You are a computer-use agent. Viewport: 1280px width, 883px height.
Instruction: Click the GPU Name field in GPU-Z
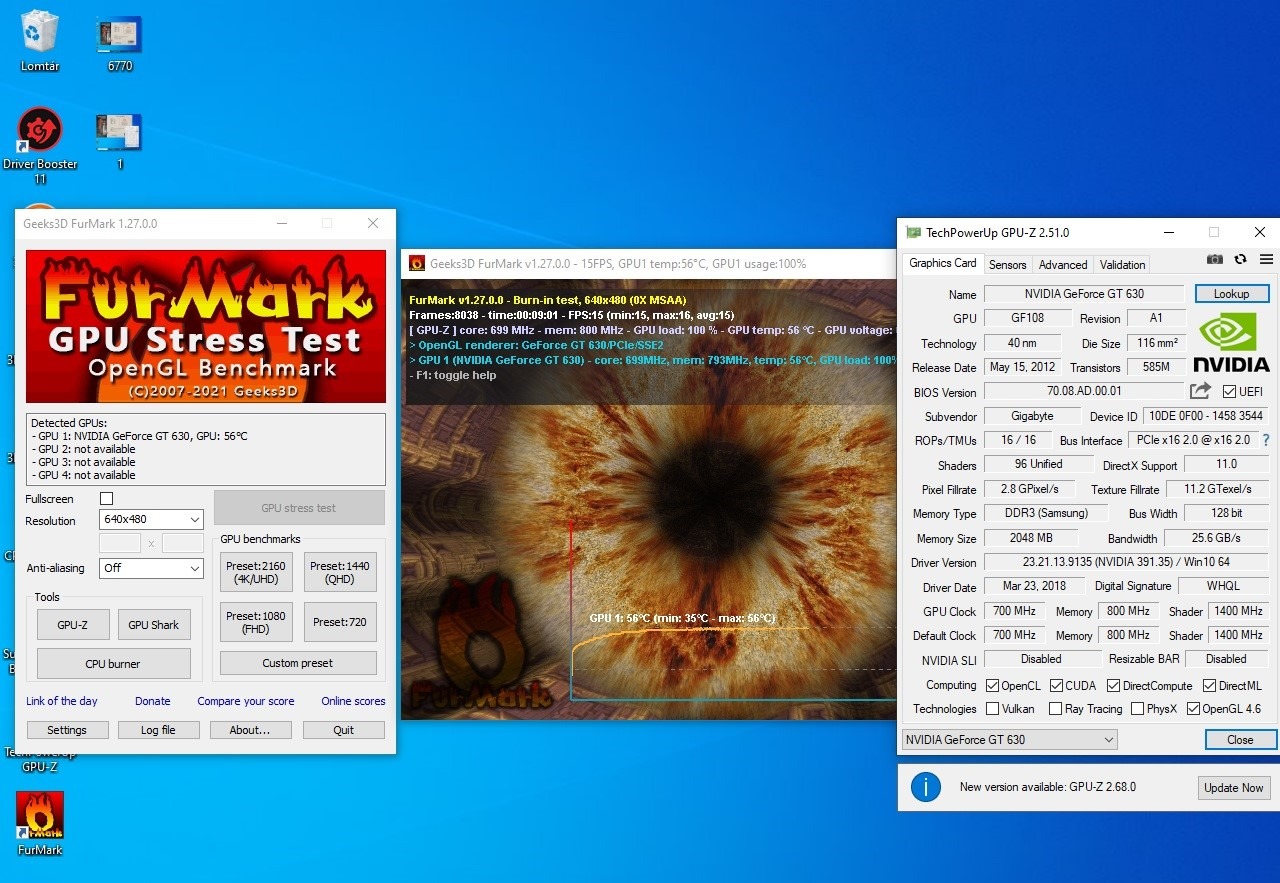[x=1084, y=294]
